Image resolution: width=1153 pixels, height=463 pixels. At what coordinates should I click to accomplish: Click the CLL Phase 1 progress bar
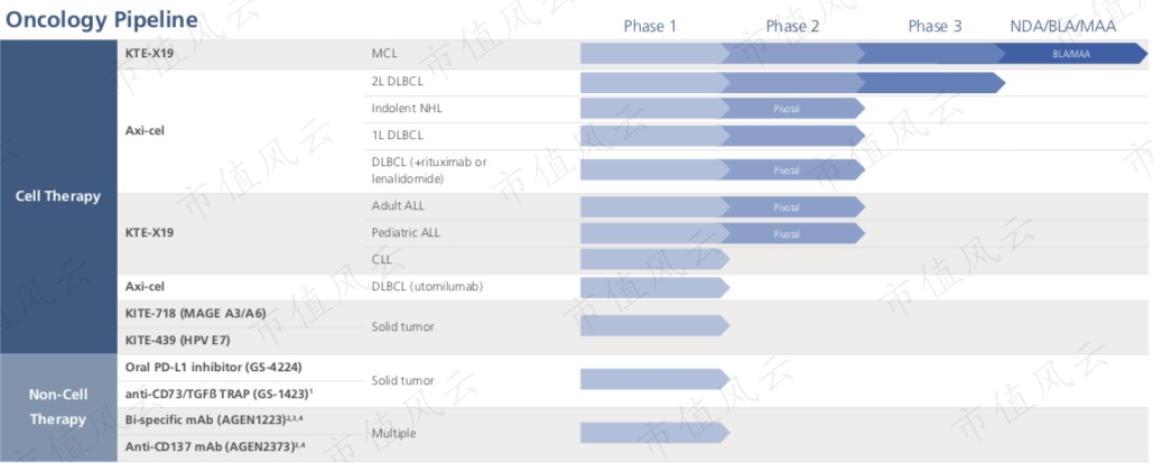pos(654,259)
